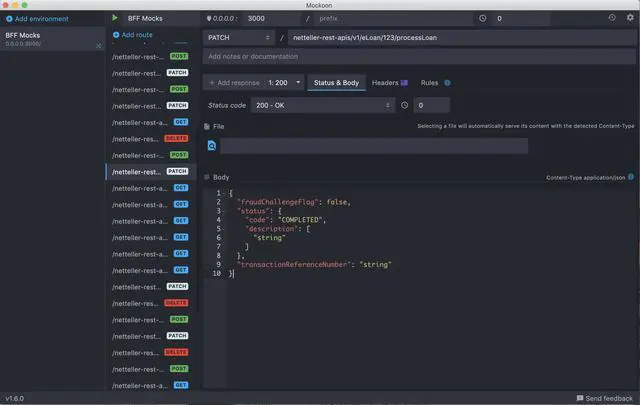Click the Content-Type application/json label

pyautogui.click(x=585, y=178)
